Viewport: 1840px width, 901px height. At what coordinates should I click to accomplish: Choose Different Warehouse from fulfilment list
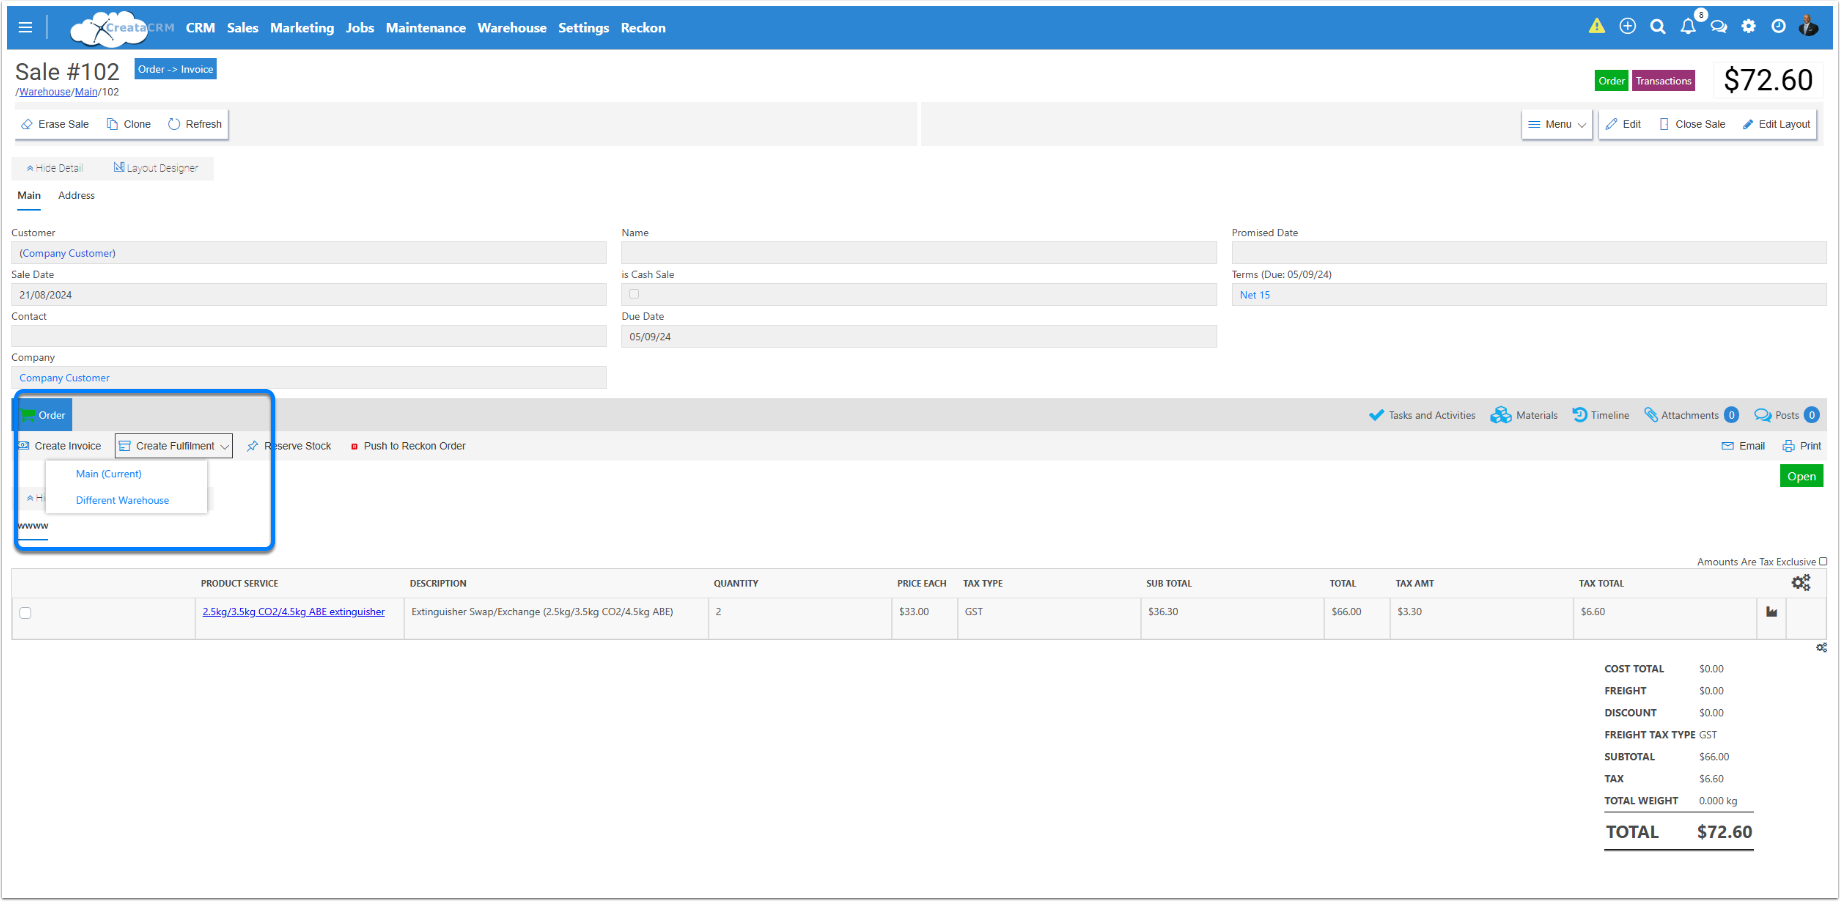tap(122, 501)
